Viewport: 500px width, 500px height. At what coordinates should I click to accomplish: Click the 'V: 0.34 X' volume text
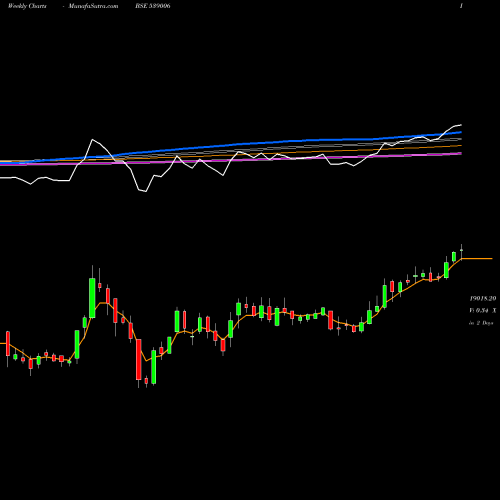483,310
